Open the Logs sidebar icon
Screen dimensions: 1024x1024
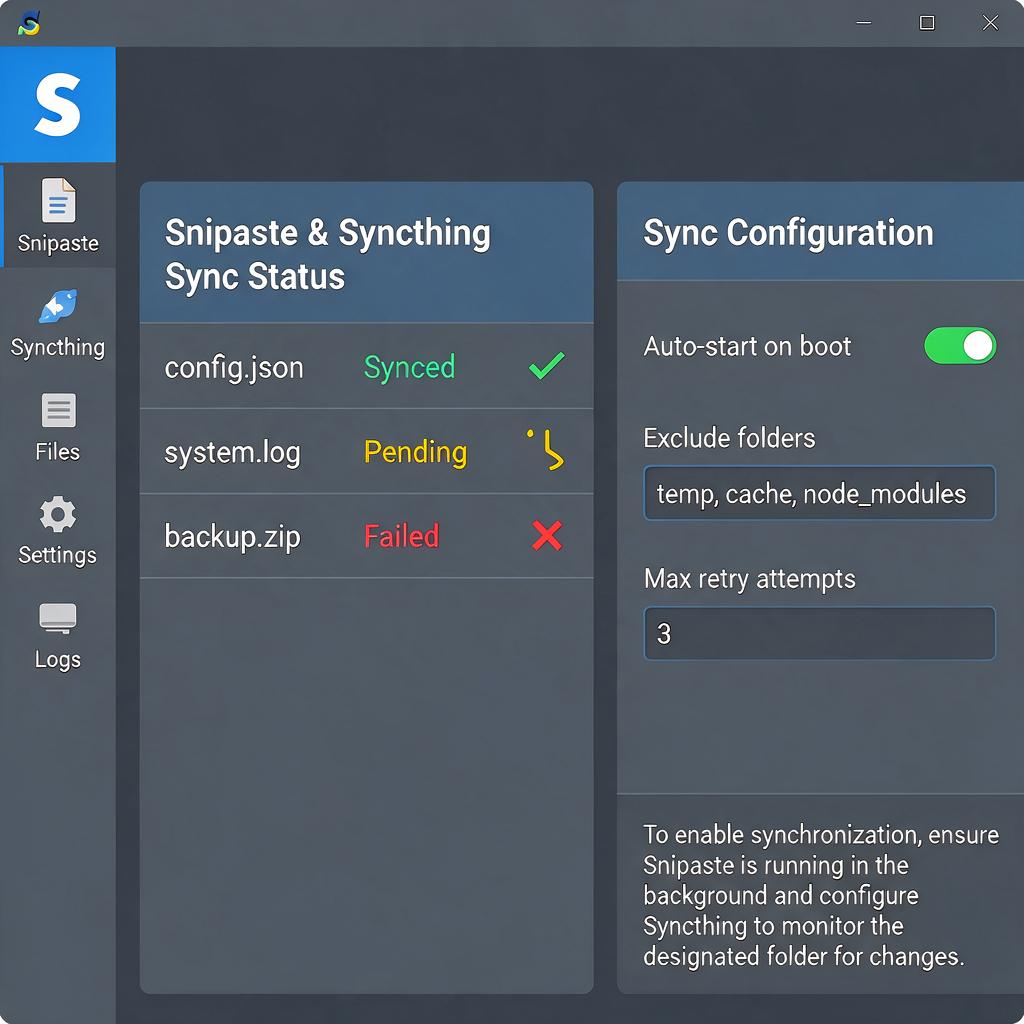click(x=58, y=617)
